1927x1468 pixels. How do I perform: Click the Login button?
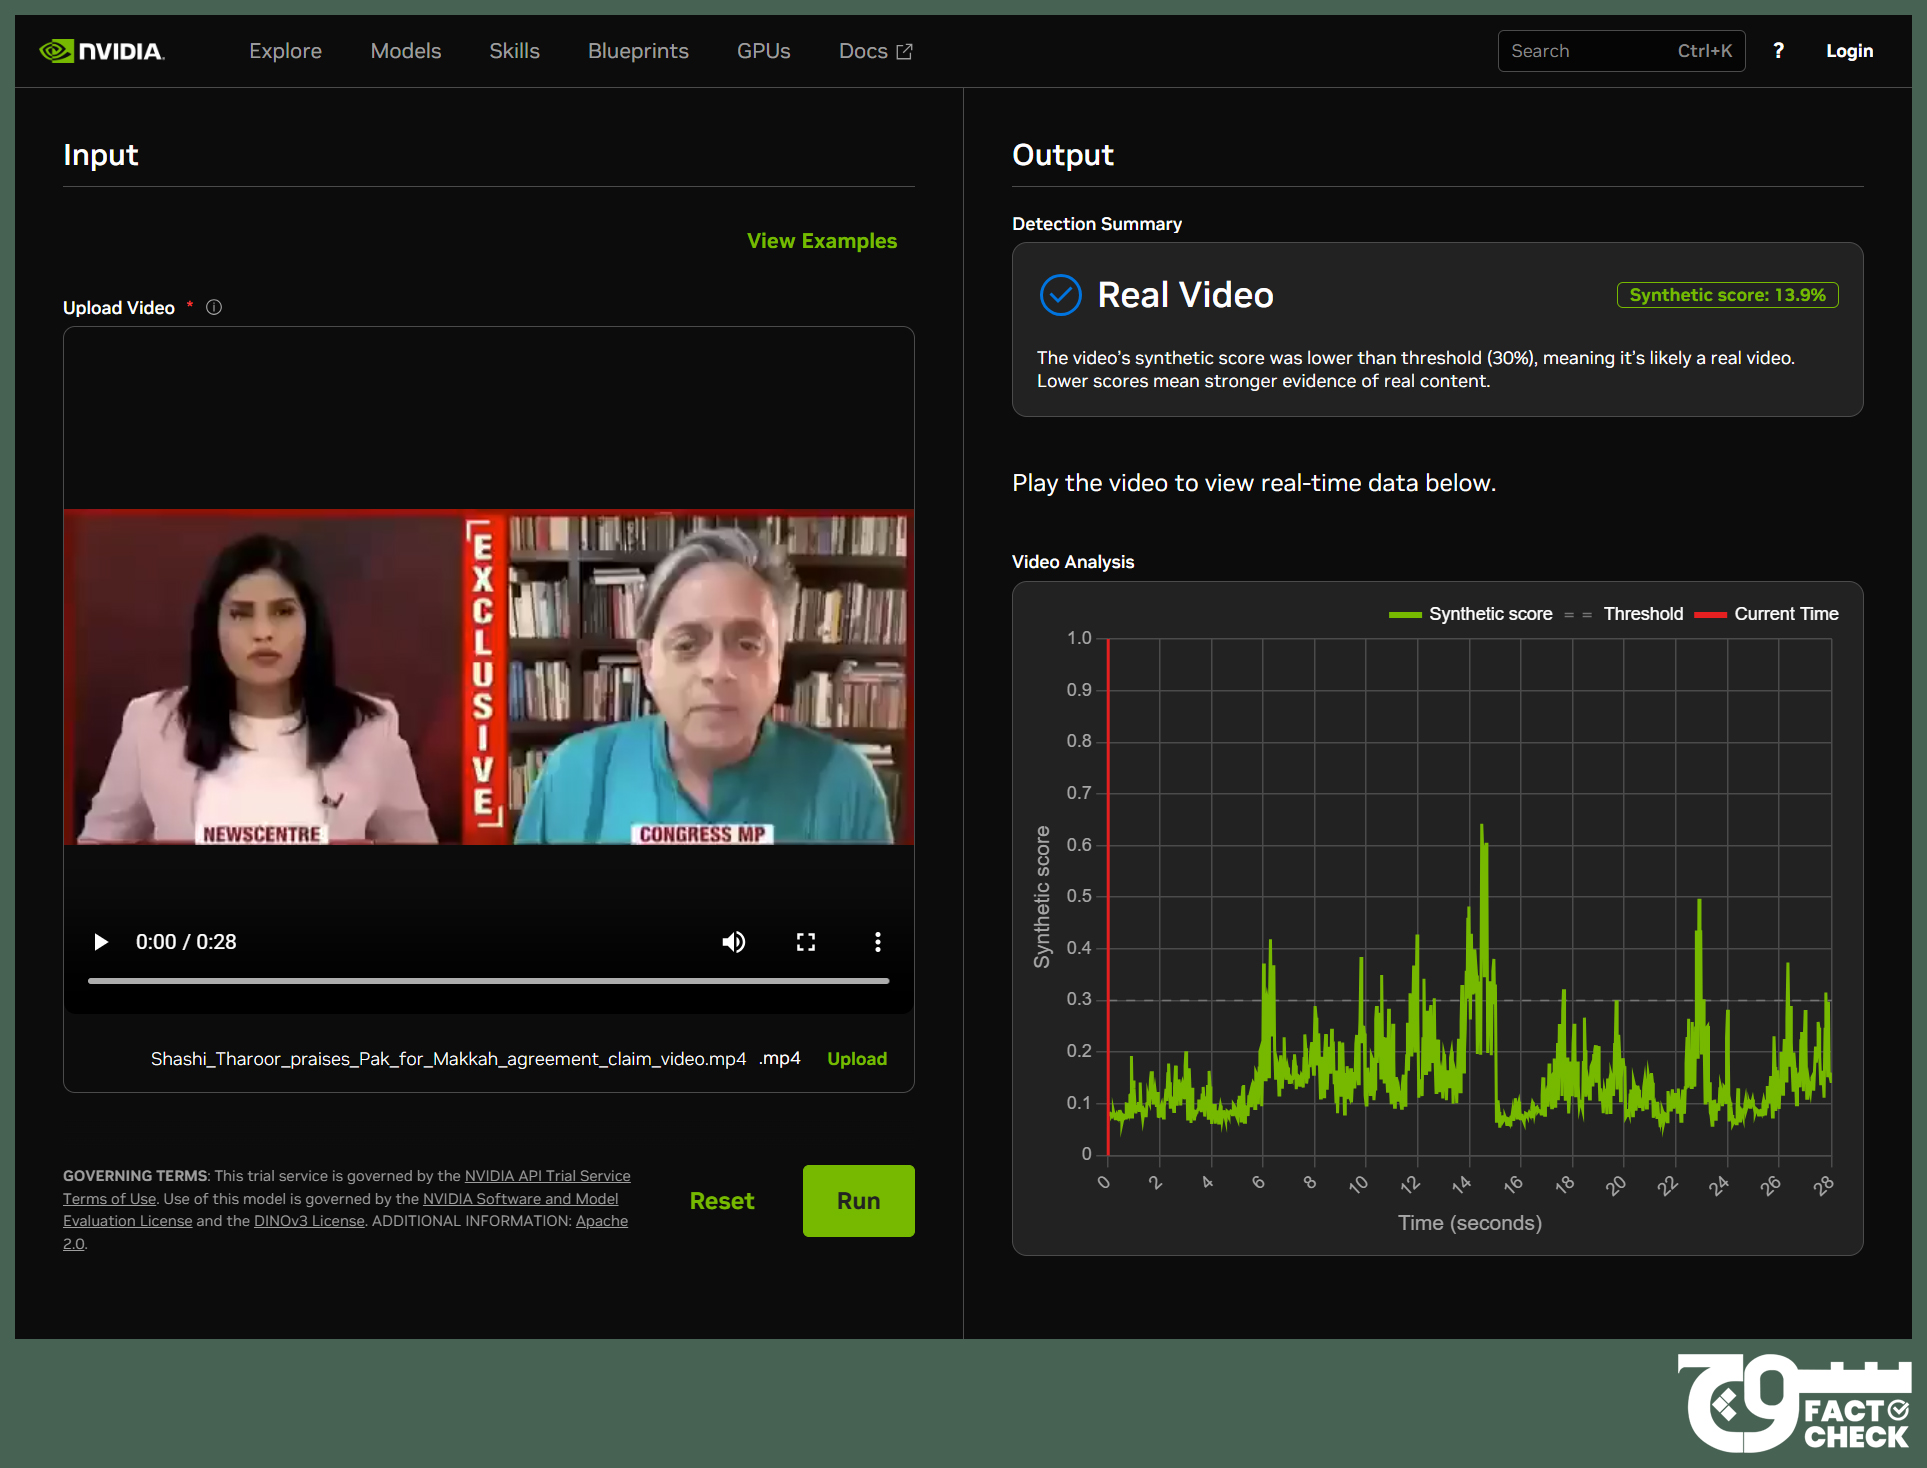(1849, 51)
